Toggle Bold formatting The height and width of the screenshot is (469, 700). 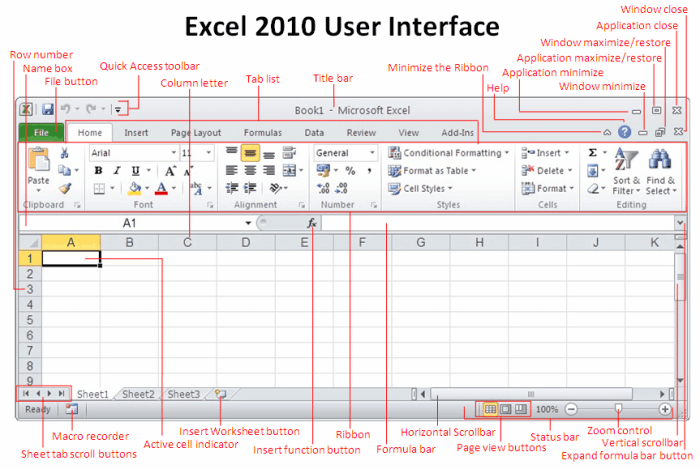tap(98, 170)
